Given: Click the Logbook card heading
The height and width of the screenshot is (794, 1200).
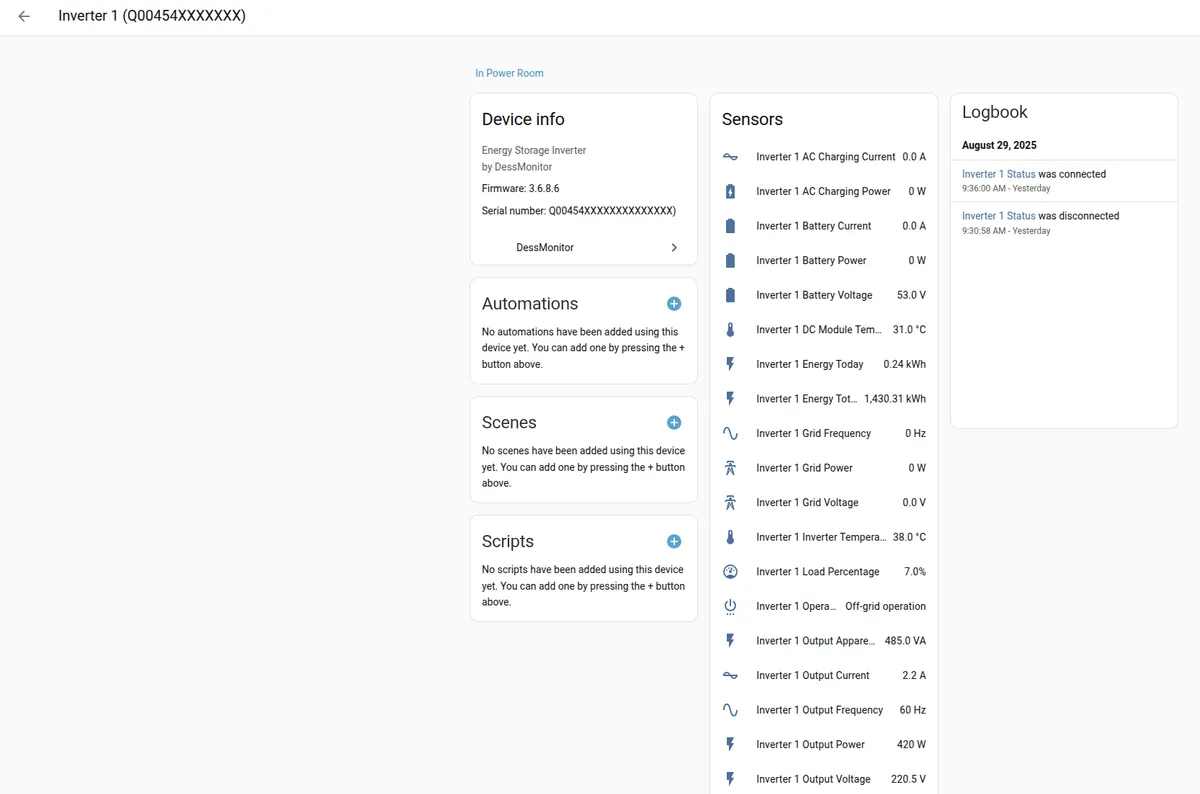Looking at the screenshot, I should (995, 112).
